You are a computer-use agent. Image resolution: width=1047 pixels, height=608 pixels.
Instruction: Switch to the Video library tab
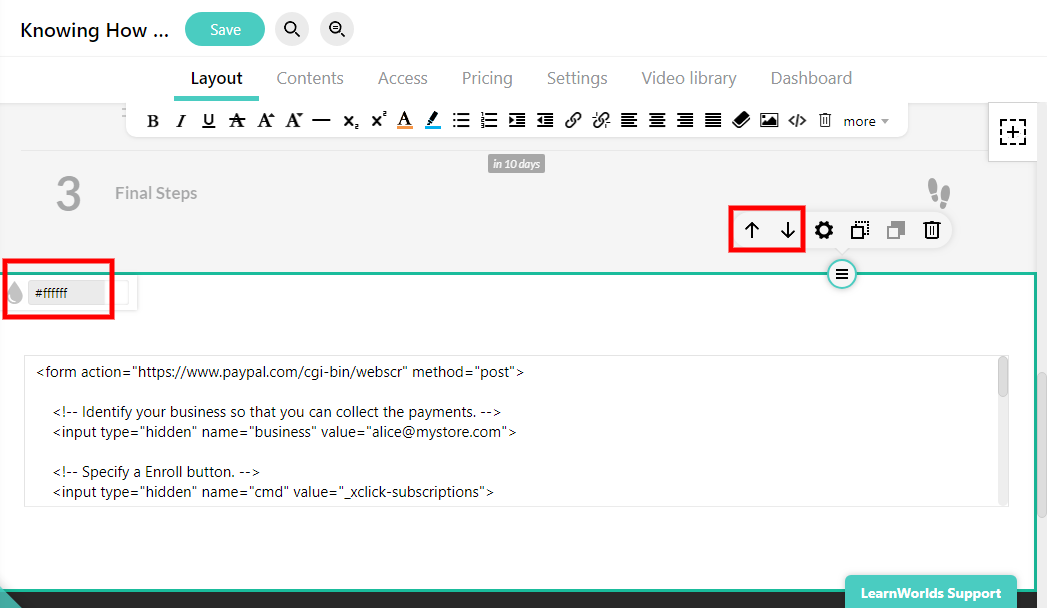(689, 79)
